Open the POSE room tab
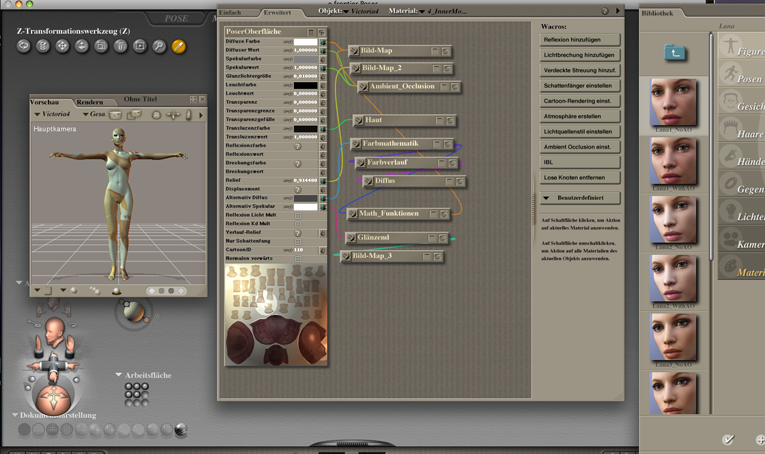765x454 pixels. point(176,19)
